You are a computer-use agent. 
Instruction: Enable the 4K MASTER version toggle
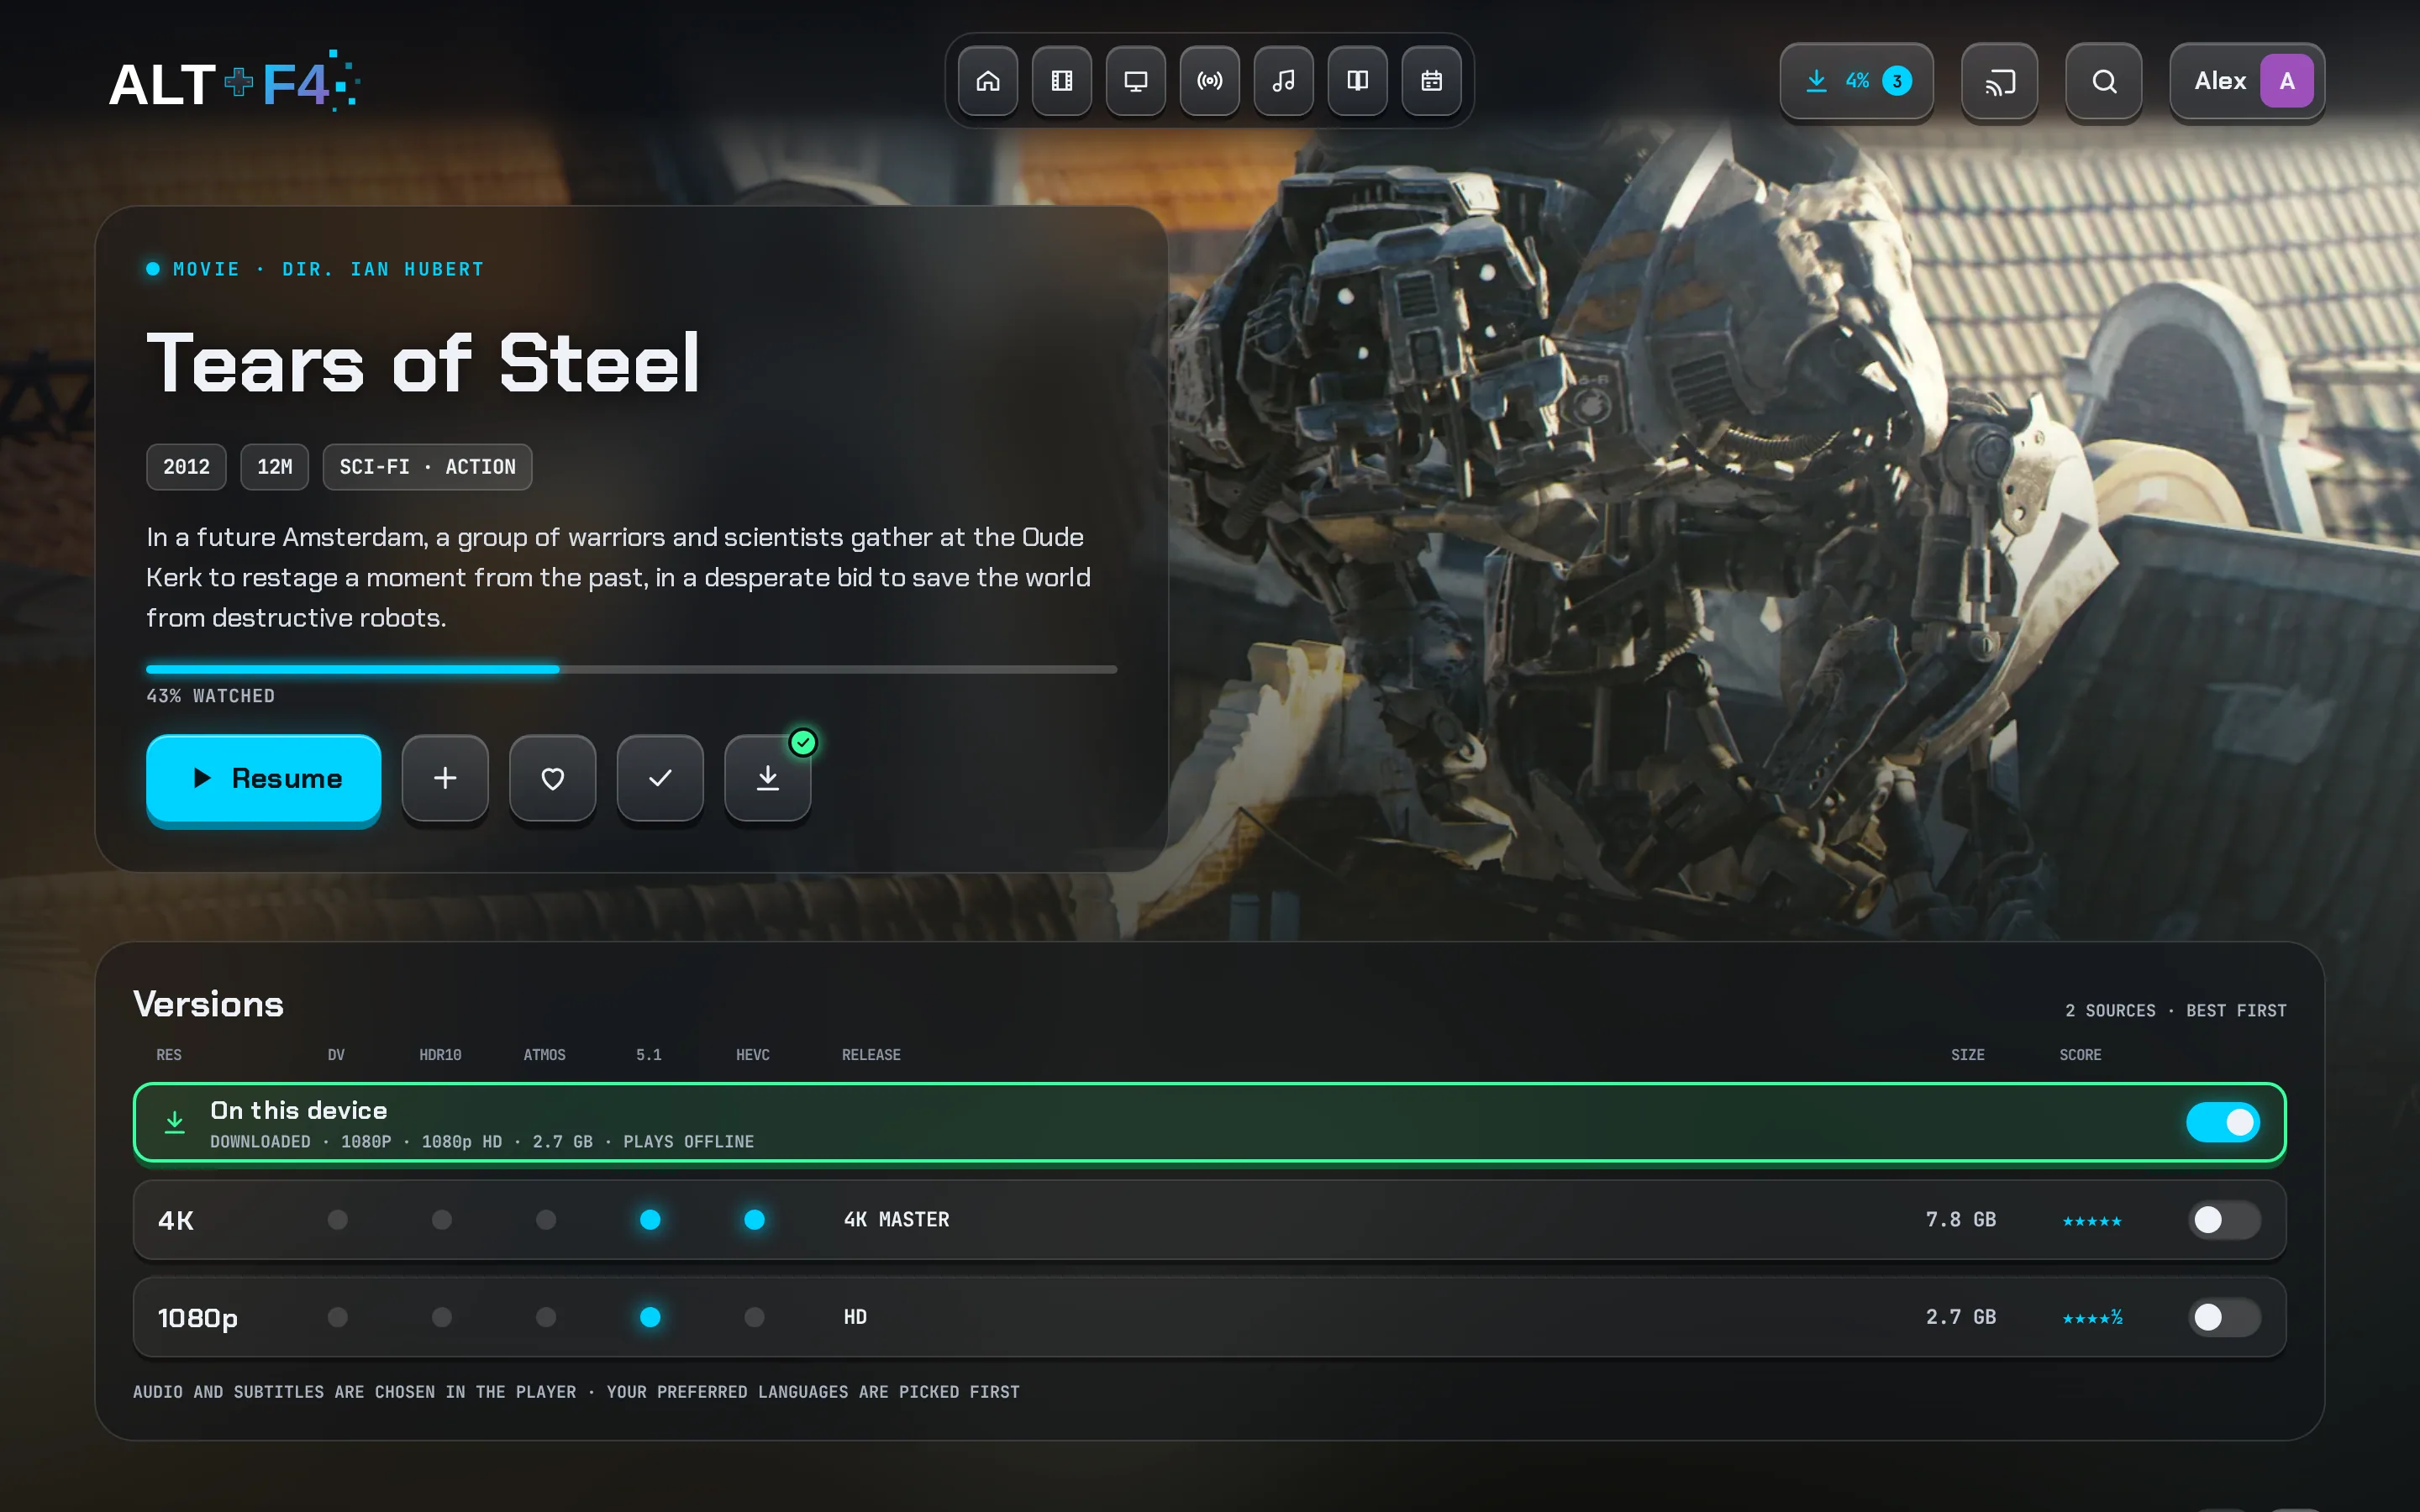click(x=2223, y=1220)
